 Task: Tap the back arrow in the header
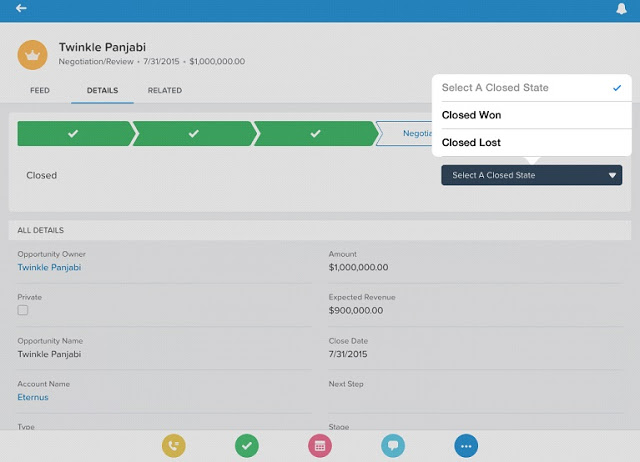(x=21, y=9)
